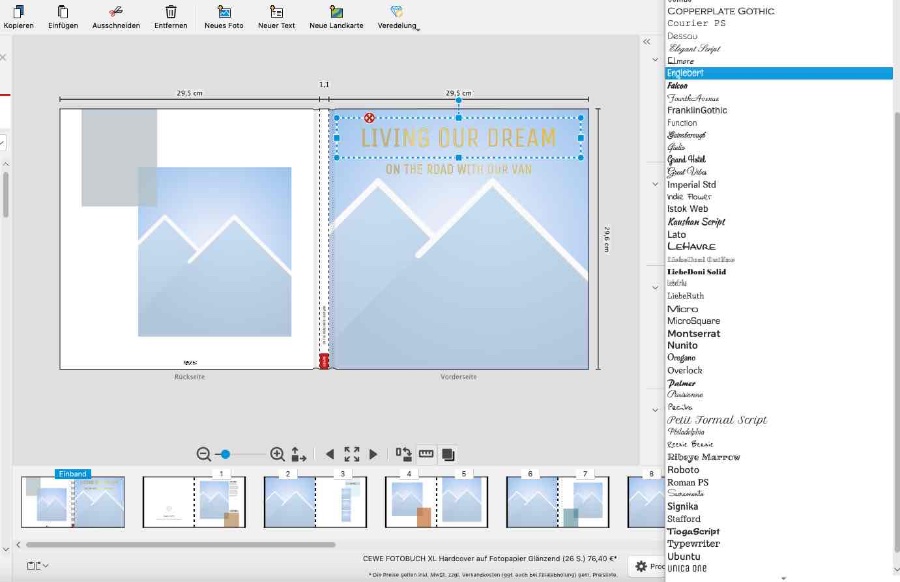The image size is (900, 582).
Task: Pick Typewriter in the font list
Action: 693,544
